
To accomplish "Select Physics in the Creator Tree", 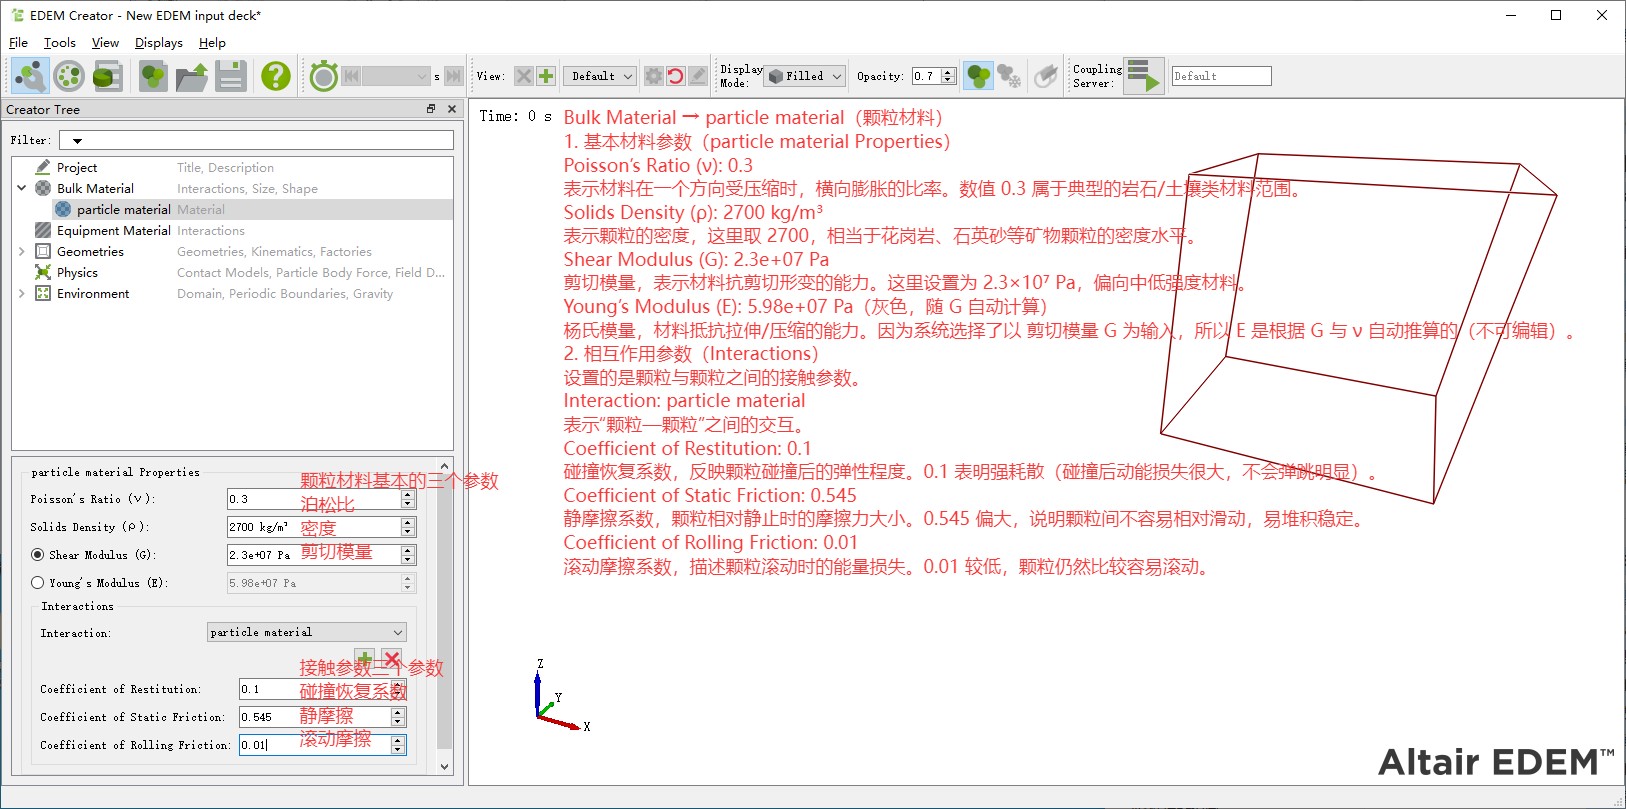I will click(77, 273).
